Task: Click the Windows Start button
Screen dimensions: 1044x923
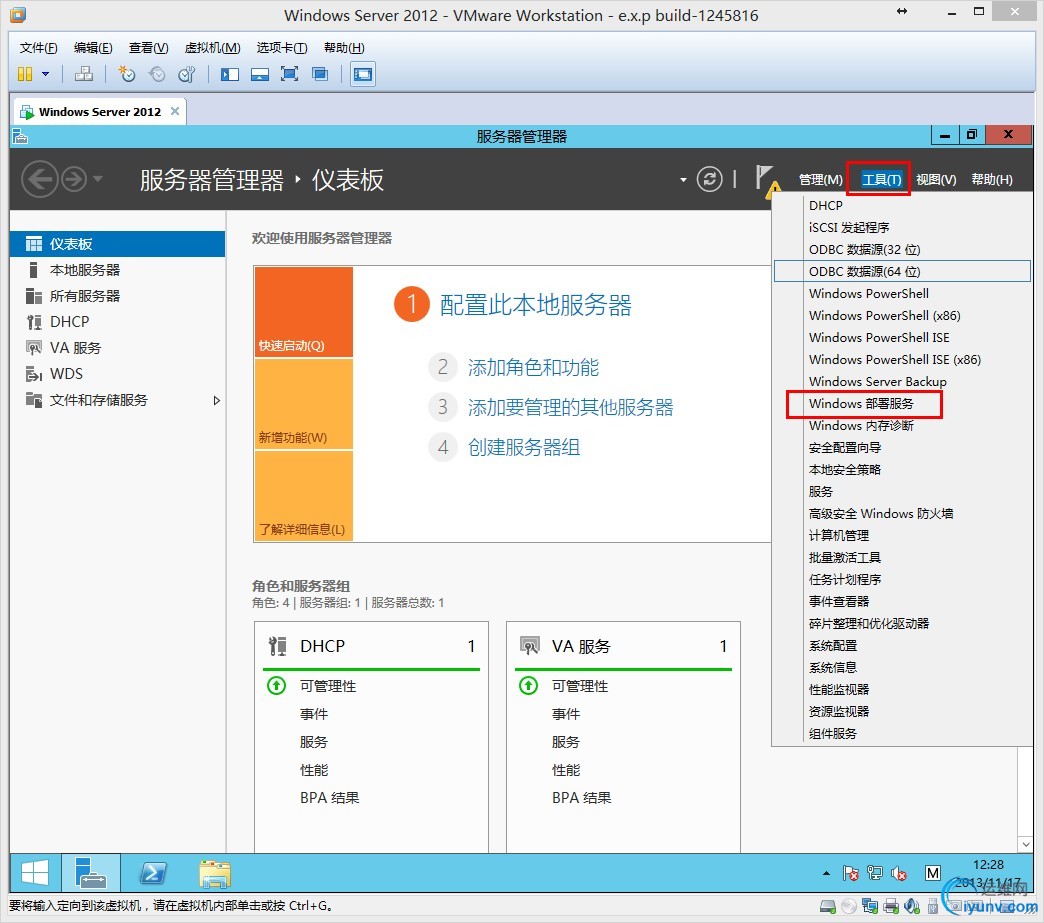Action: (x=35, y=873)
